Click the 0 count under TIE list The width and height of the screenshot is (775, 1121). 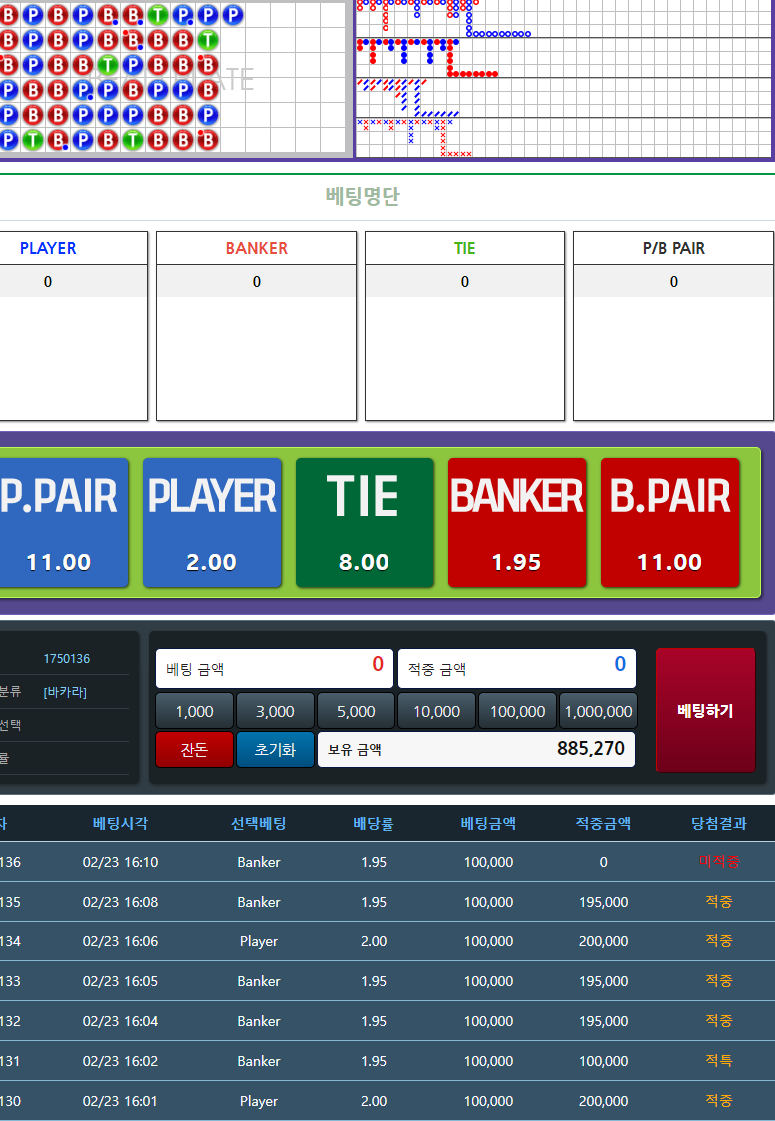tap(465, 282)
